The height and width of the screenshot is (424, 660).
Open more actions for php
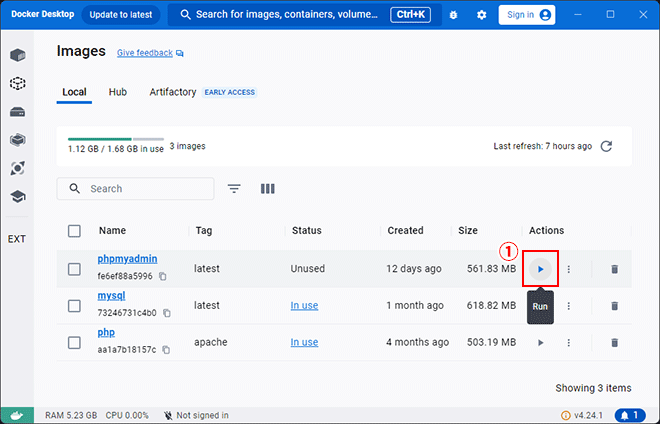tap(569, 343)
